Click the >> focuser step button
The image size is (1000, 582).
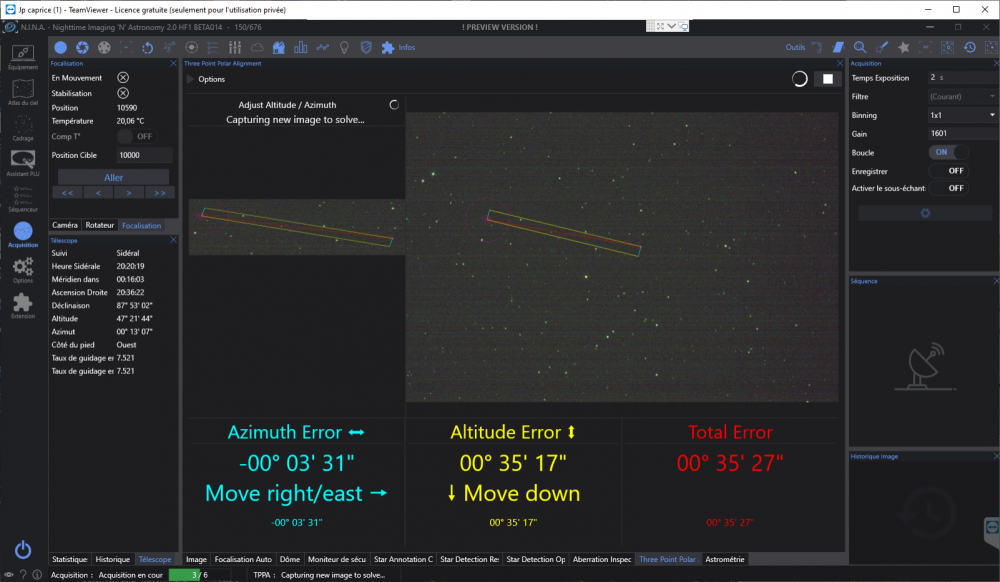pos(159,193)
